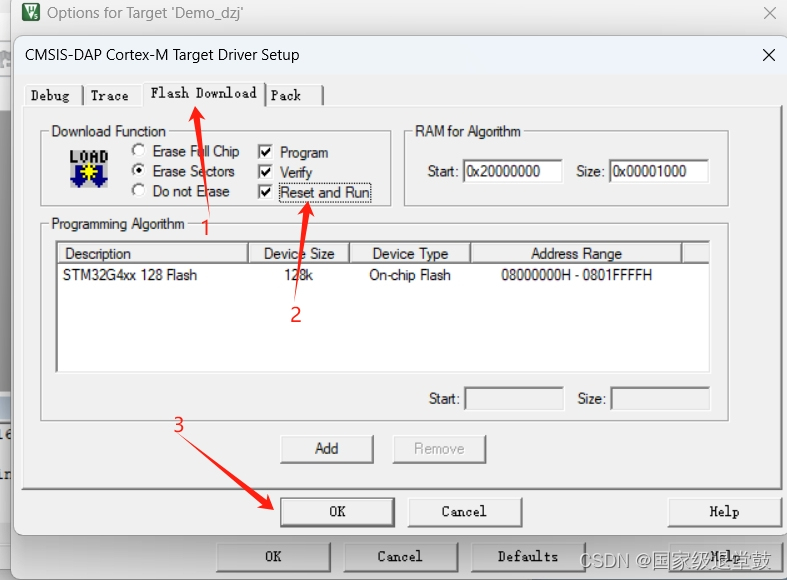
Task: Toggle the Reset and Run checkbox
Action: [265, 192]
